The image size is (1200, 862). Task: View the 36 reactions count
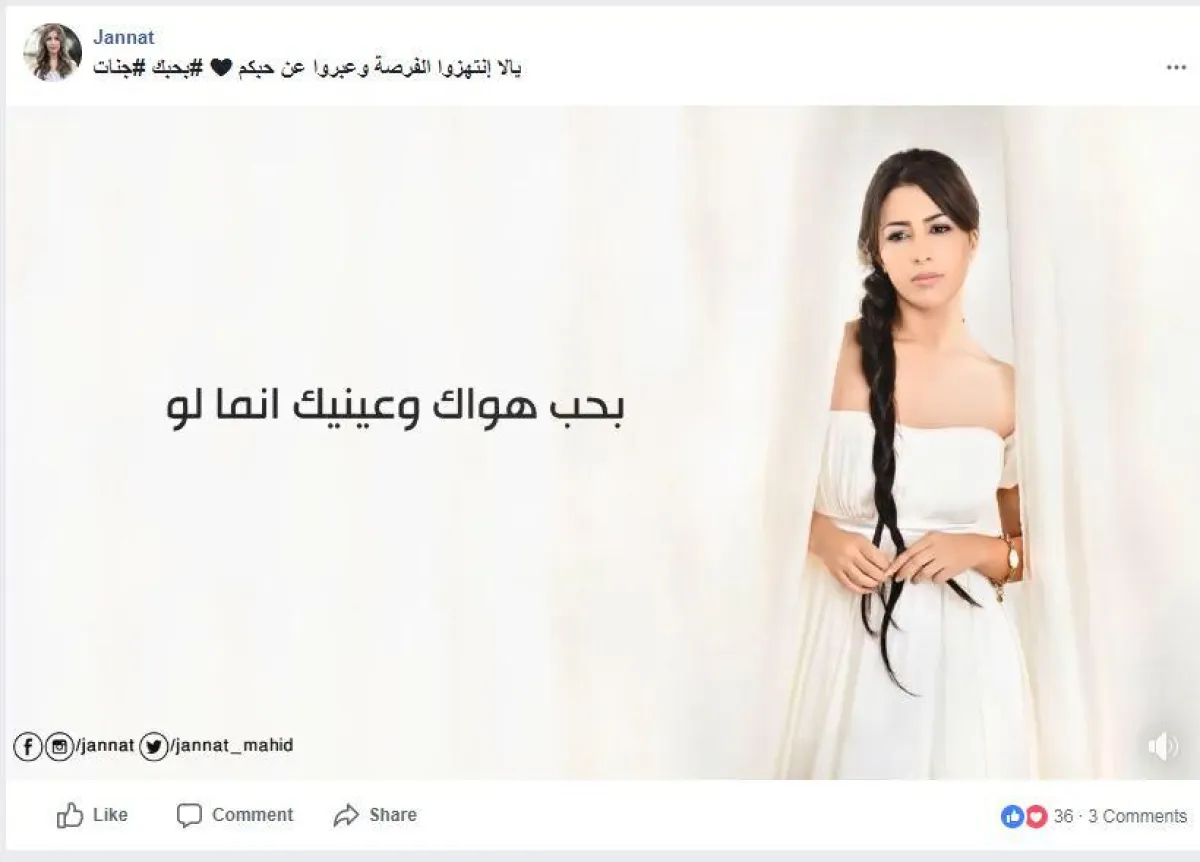[x=1063, y=816]
